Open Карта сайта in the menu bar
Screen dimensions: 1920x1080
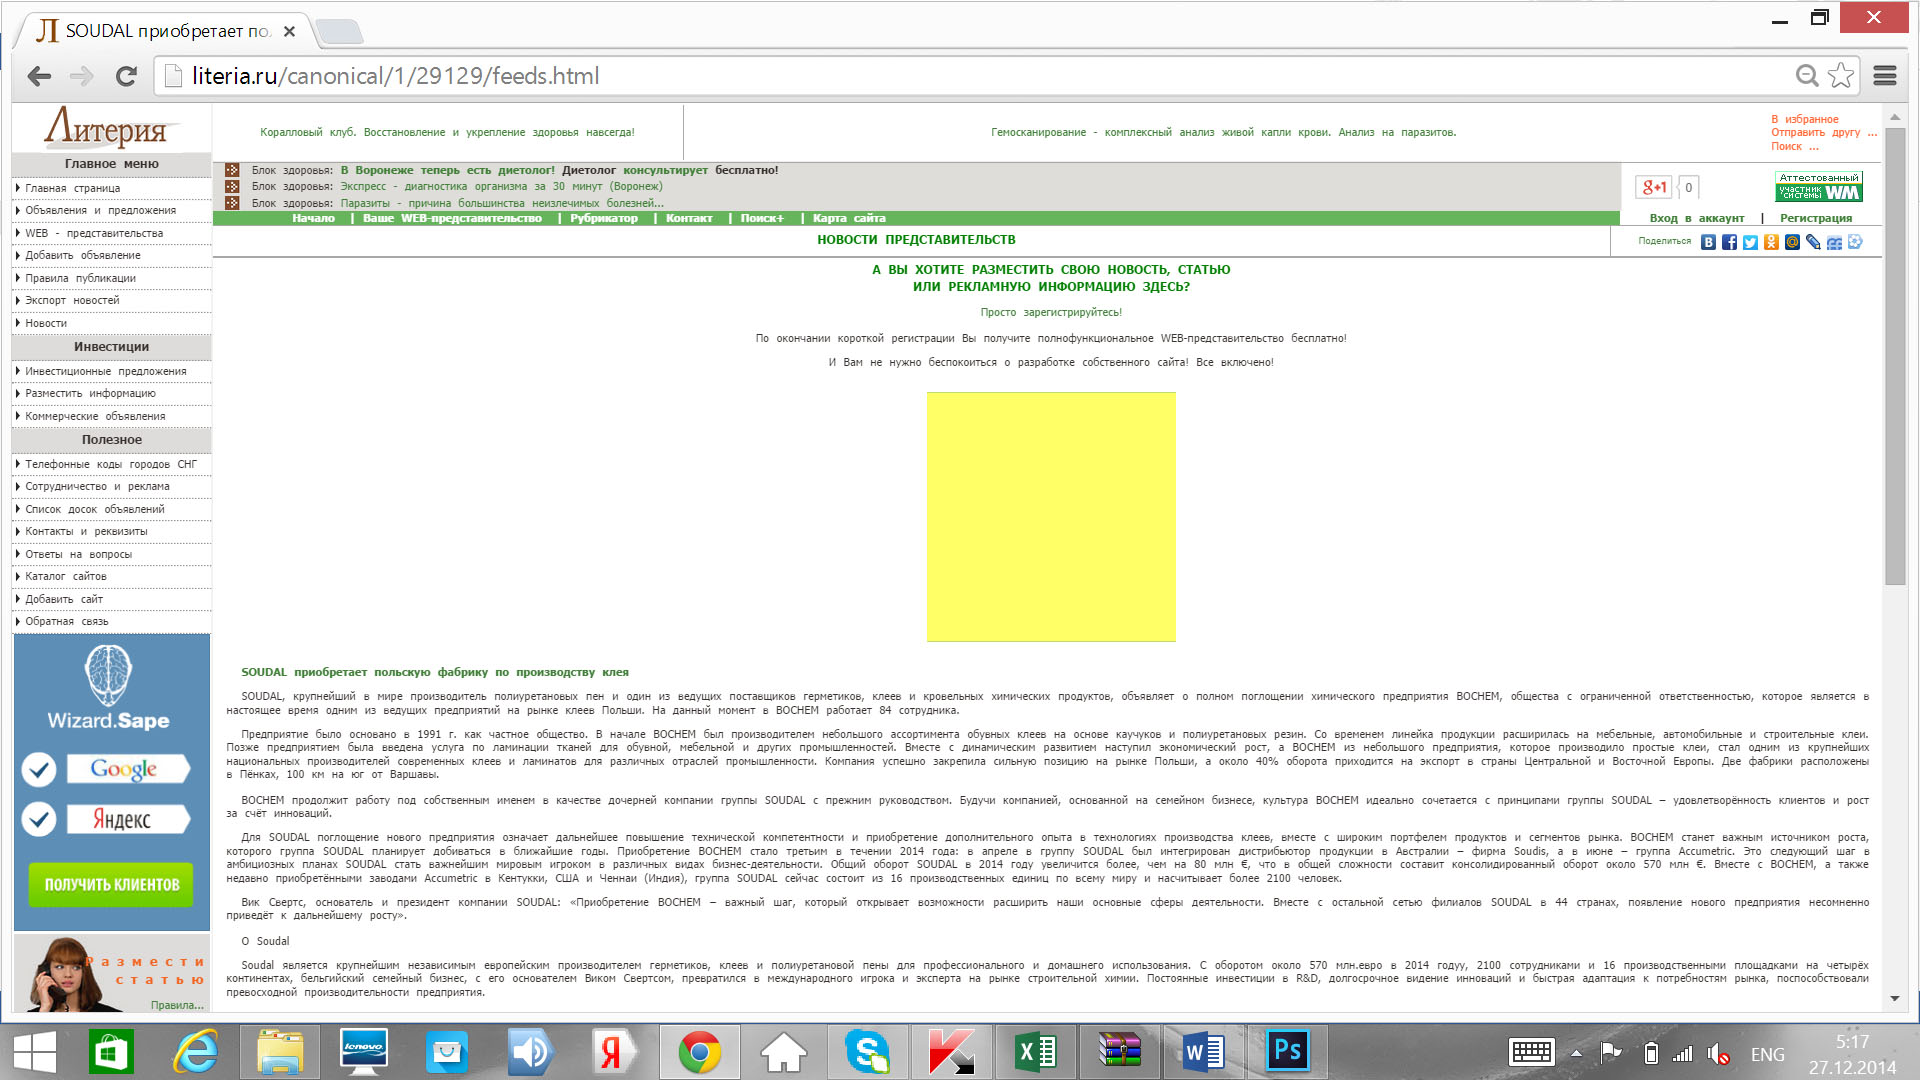tap(849, 218)
